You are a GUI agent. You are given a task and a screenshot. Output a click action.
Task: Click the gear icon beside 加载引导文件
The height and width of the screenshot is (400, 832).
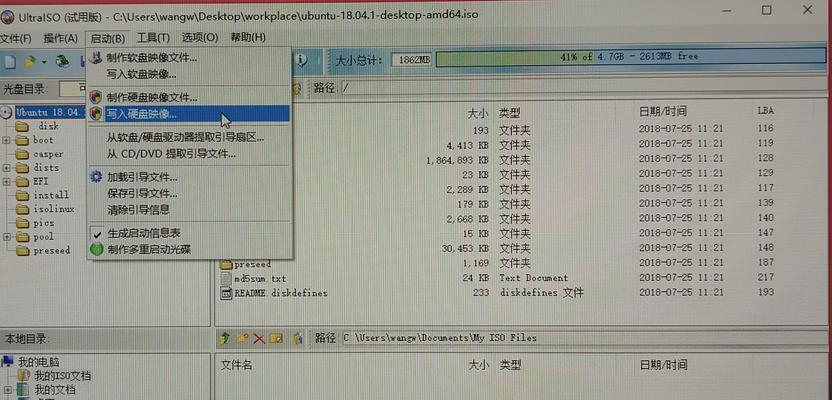point(96,177)
